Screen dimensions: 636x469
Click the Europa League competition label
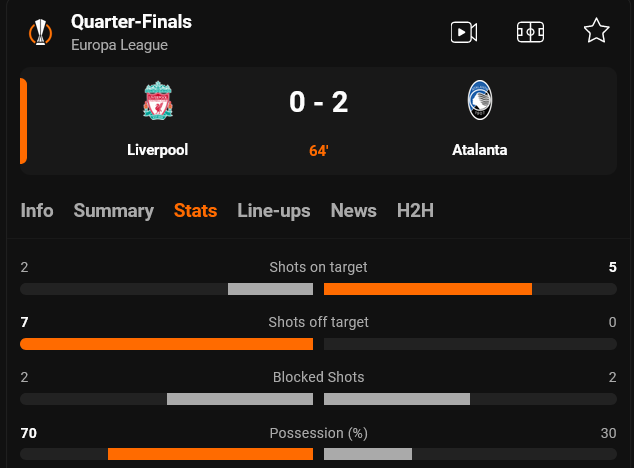(x=120, y=45)
